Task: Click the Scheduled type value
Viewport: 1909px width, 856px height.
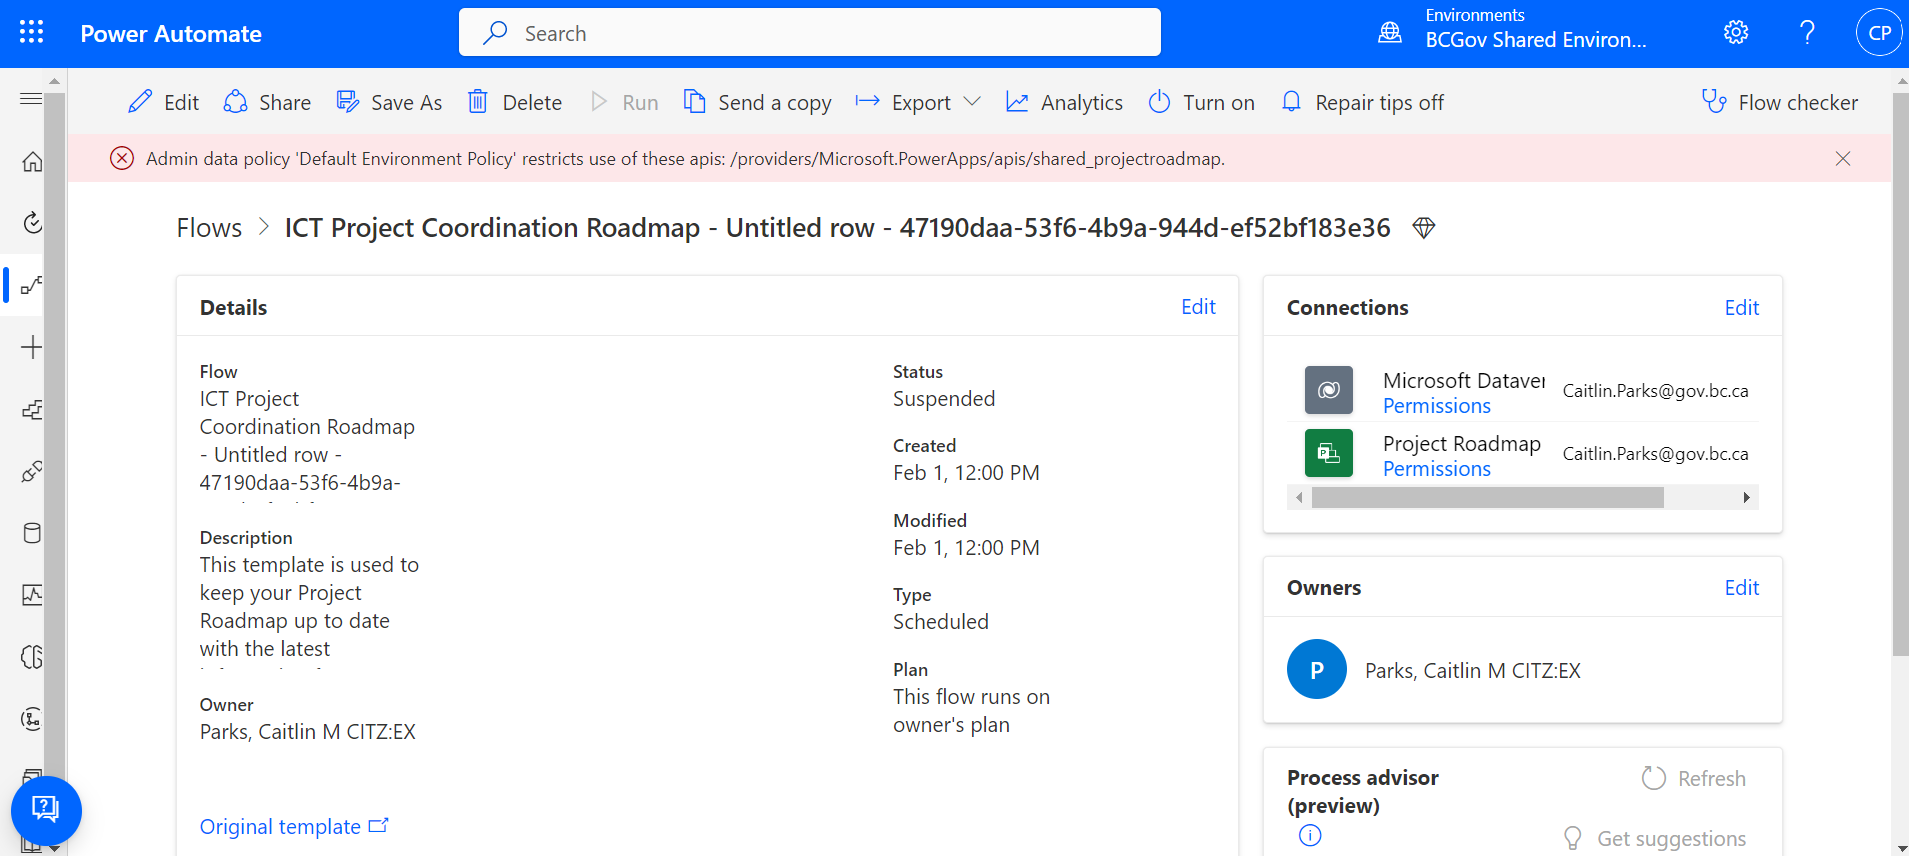Action: click(941, 622)
